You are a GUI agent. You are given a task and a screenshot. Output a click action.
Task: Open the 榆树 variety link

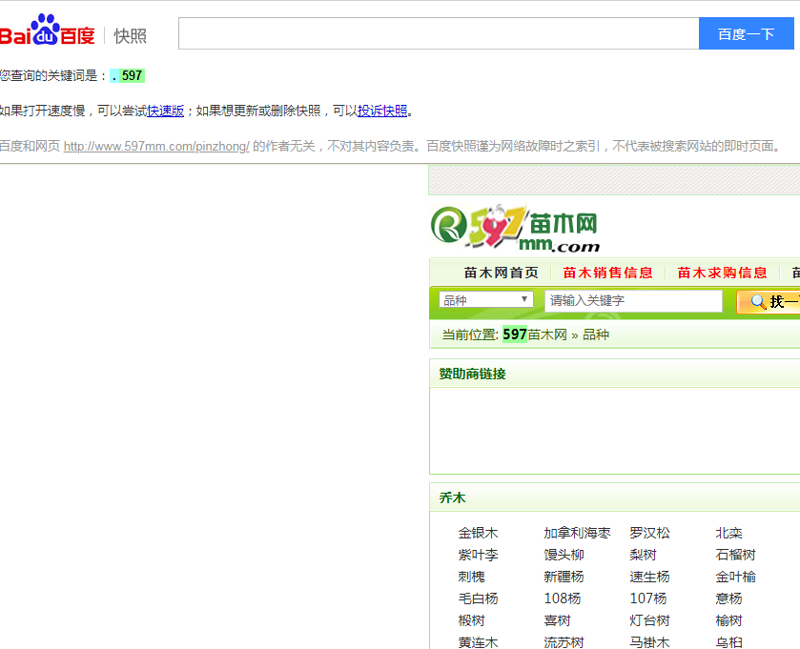pyautogui.click(x=729, y=621)
